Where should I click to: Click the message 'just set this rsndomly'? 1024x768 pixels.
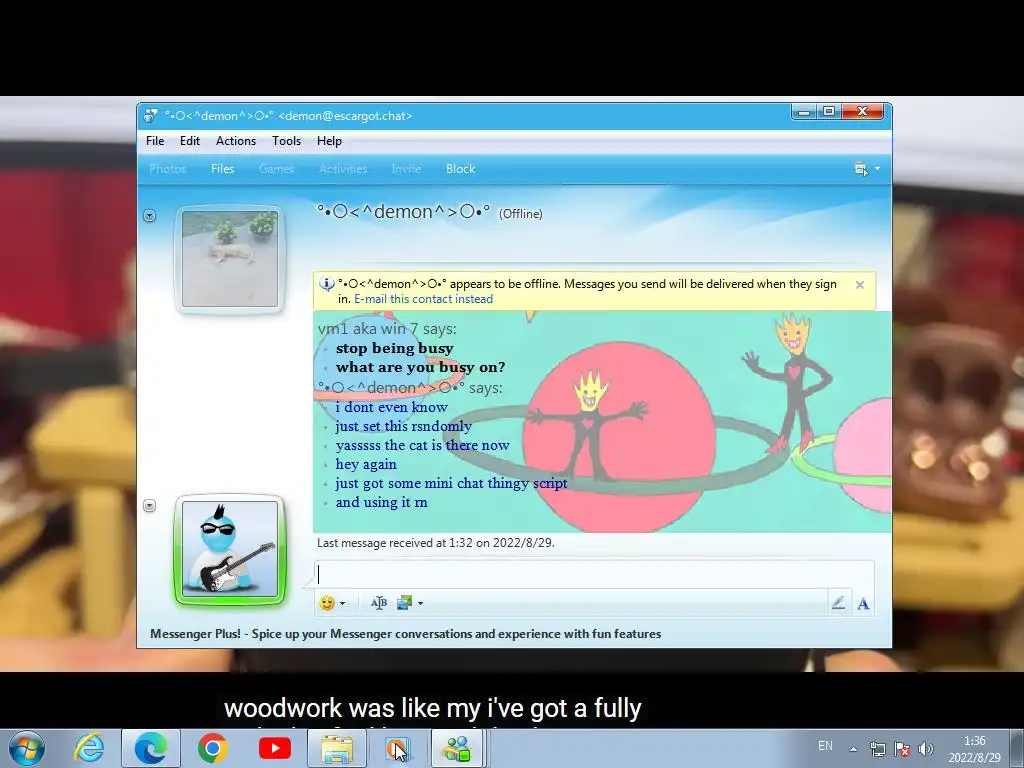[404, 426]
